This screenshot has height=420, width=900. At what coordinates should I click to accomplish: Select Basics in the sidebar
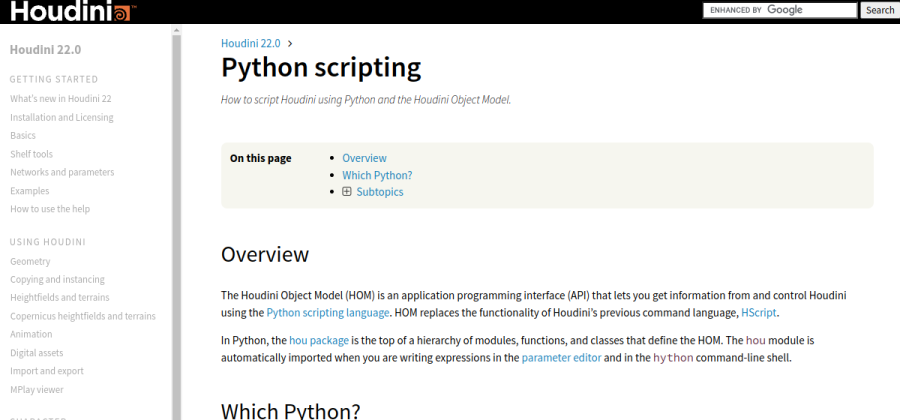click(23, 135)
